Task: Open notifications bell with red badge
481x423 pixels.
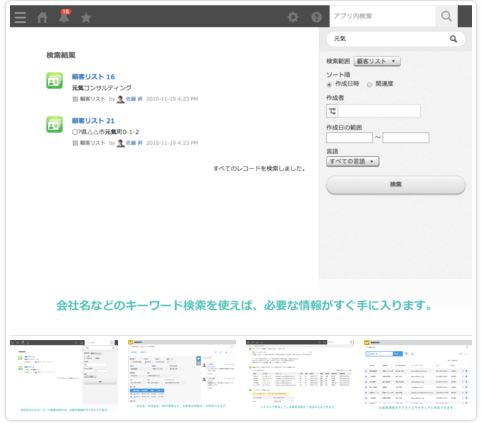Action: point(64,16)
